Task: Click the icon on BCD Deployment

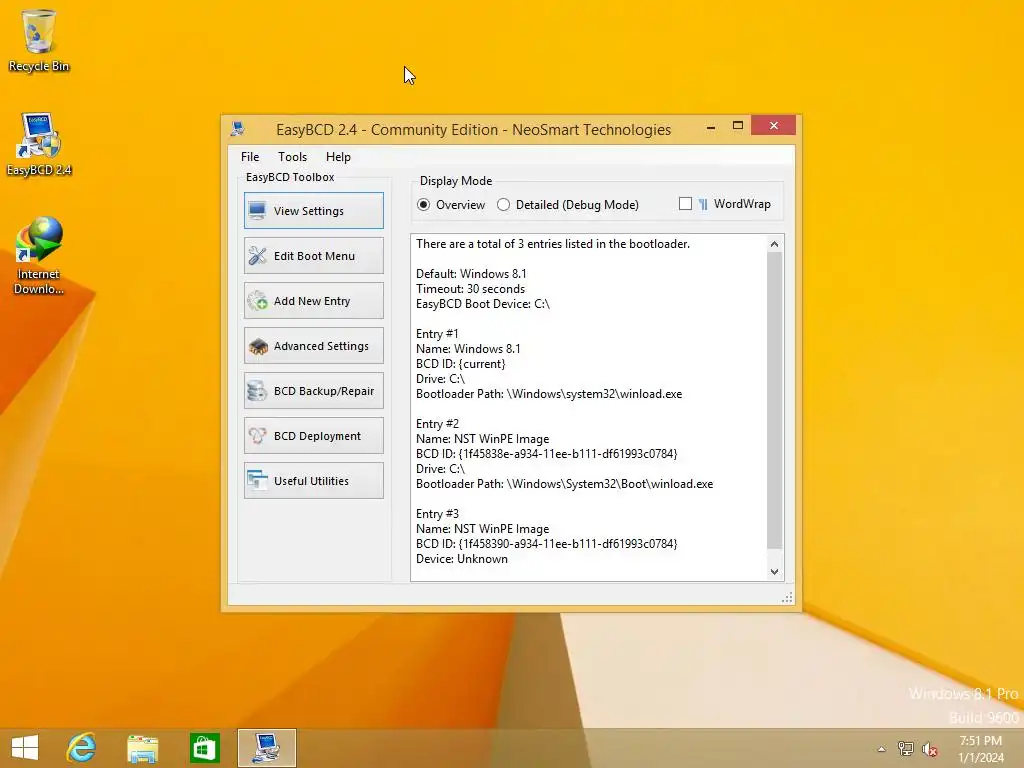Action: 257,436
